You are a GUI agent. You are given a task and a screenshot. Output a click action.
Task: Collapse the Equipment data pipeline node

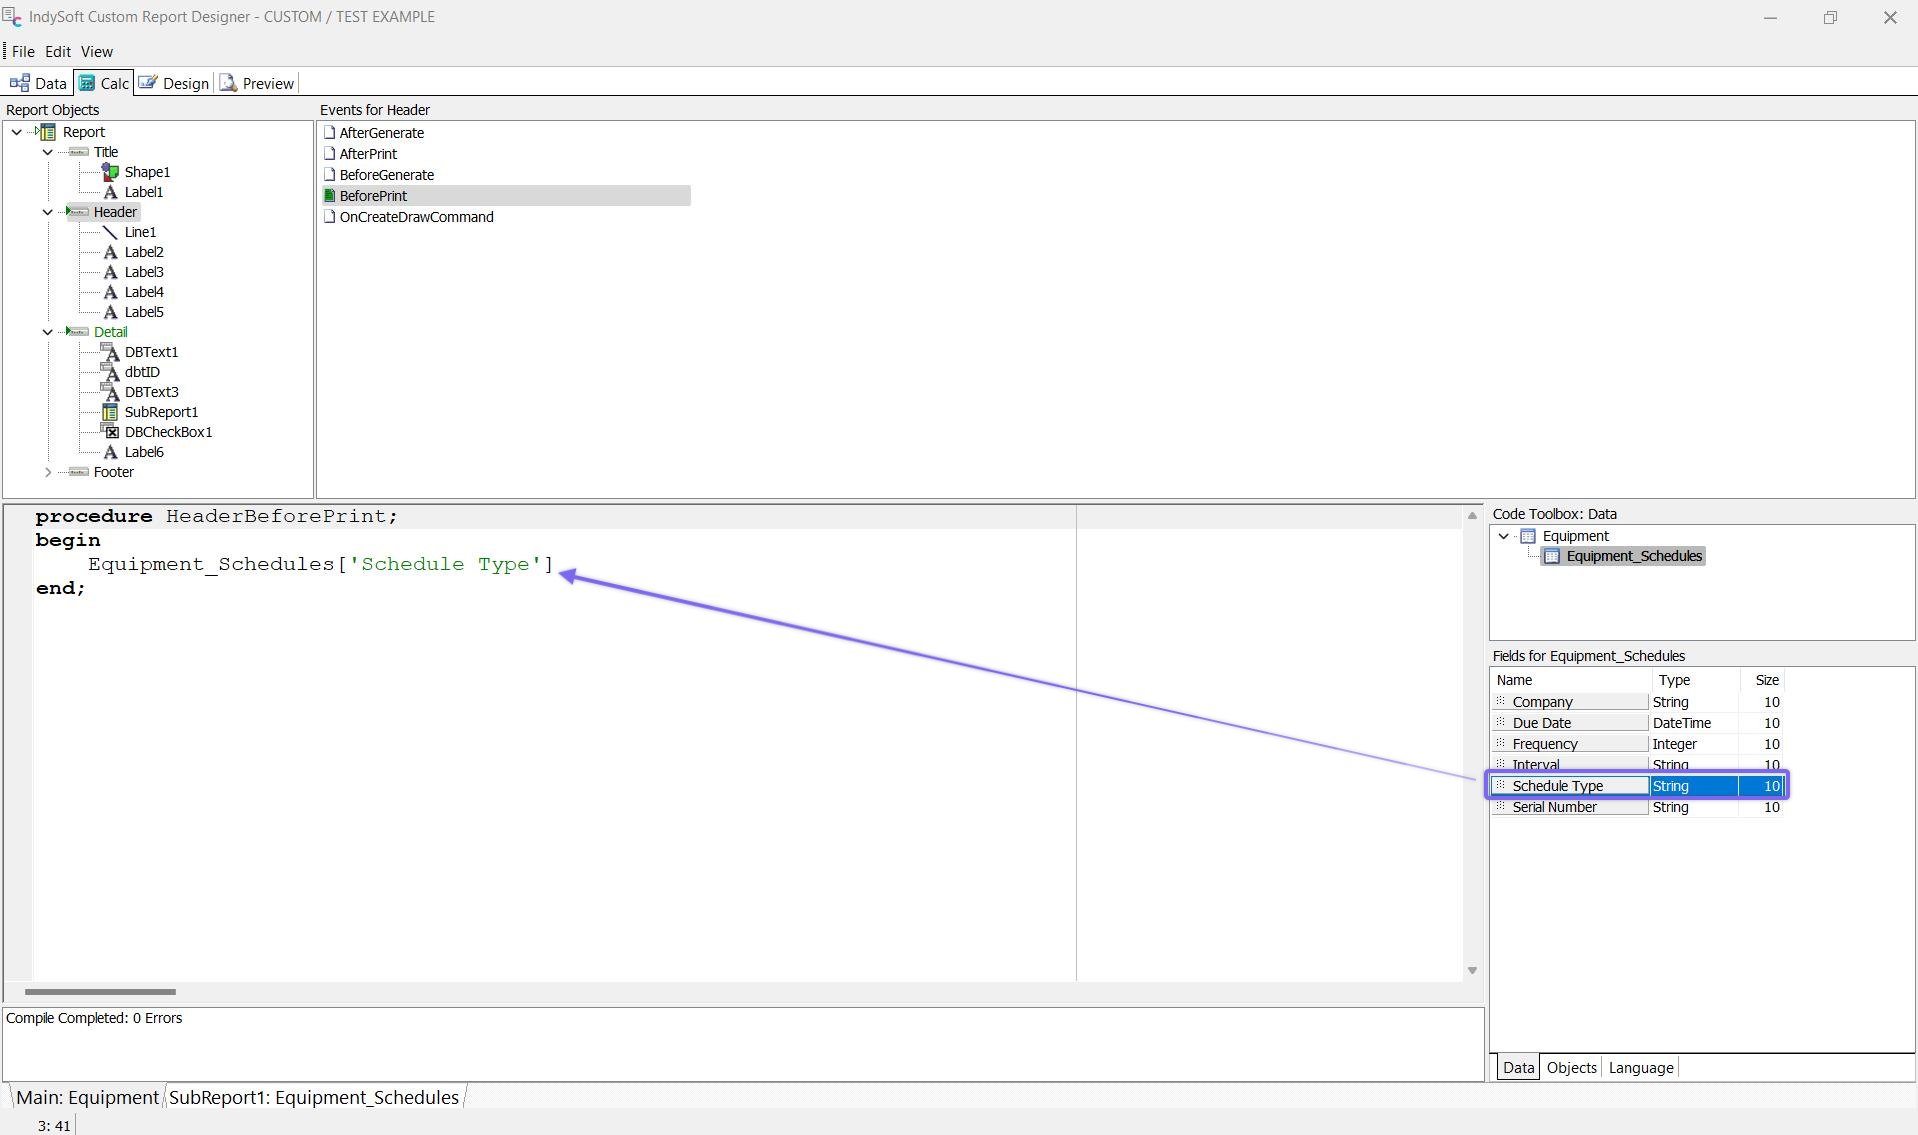tap(1503, 536)
